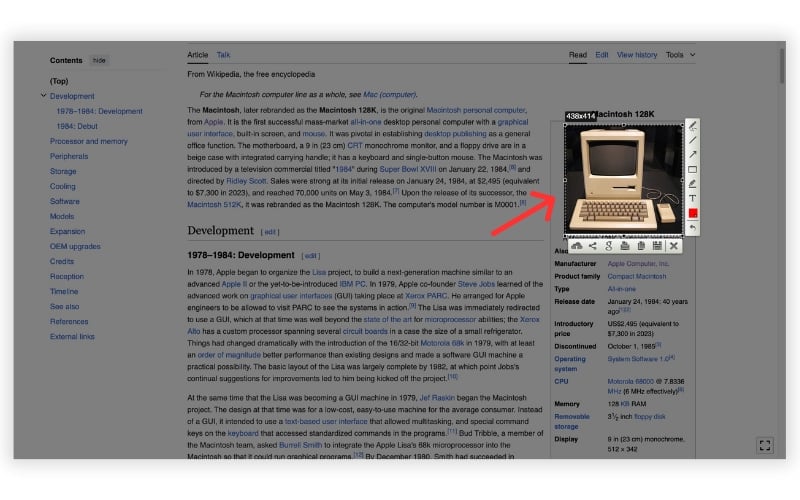Jump to References section
Screen dimensions: 800x500
click(69, 321)
